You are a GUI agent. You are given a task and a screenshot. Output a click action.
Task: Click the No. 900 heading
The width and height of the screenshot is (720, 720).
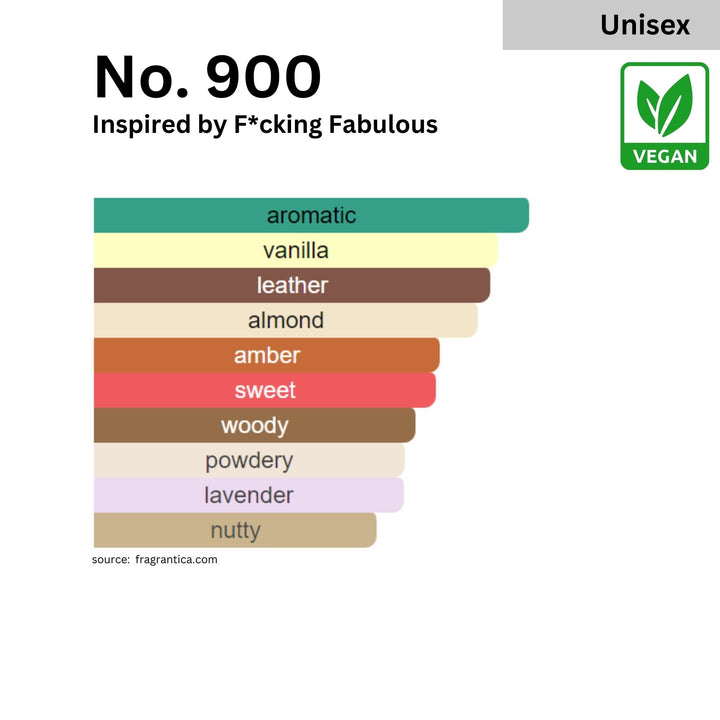click(x=208, y=76)
